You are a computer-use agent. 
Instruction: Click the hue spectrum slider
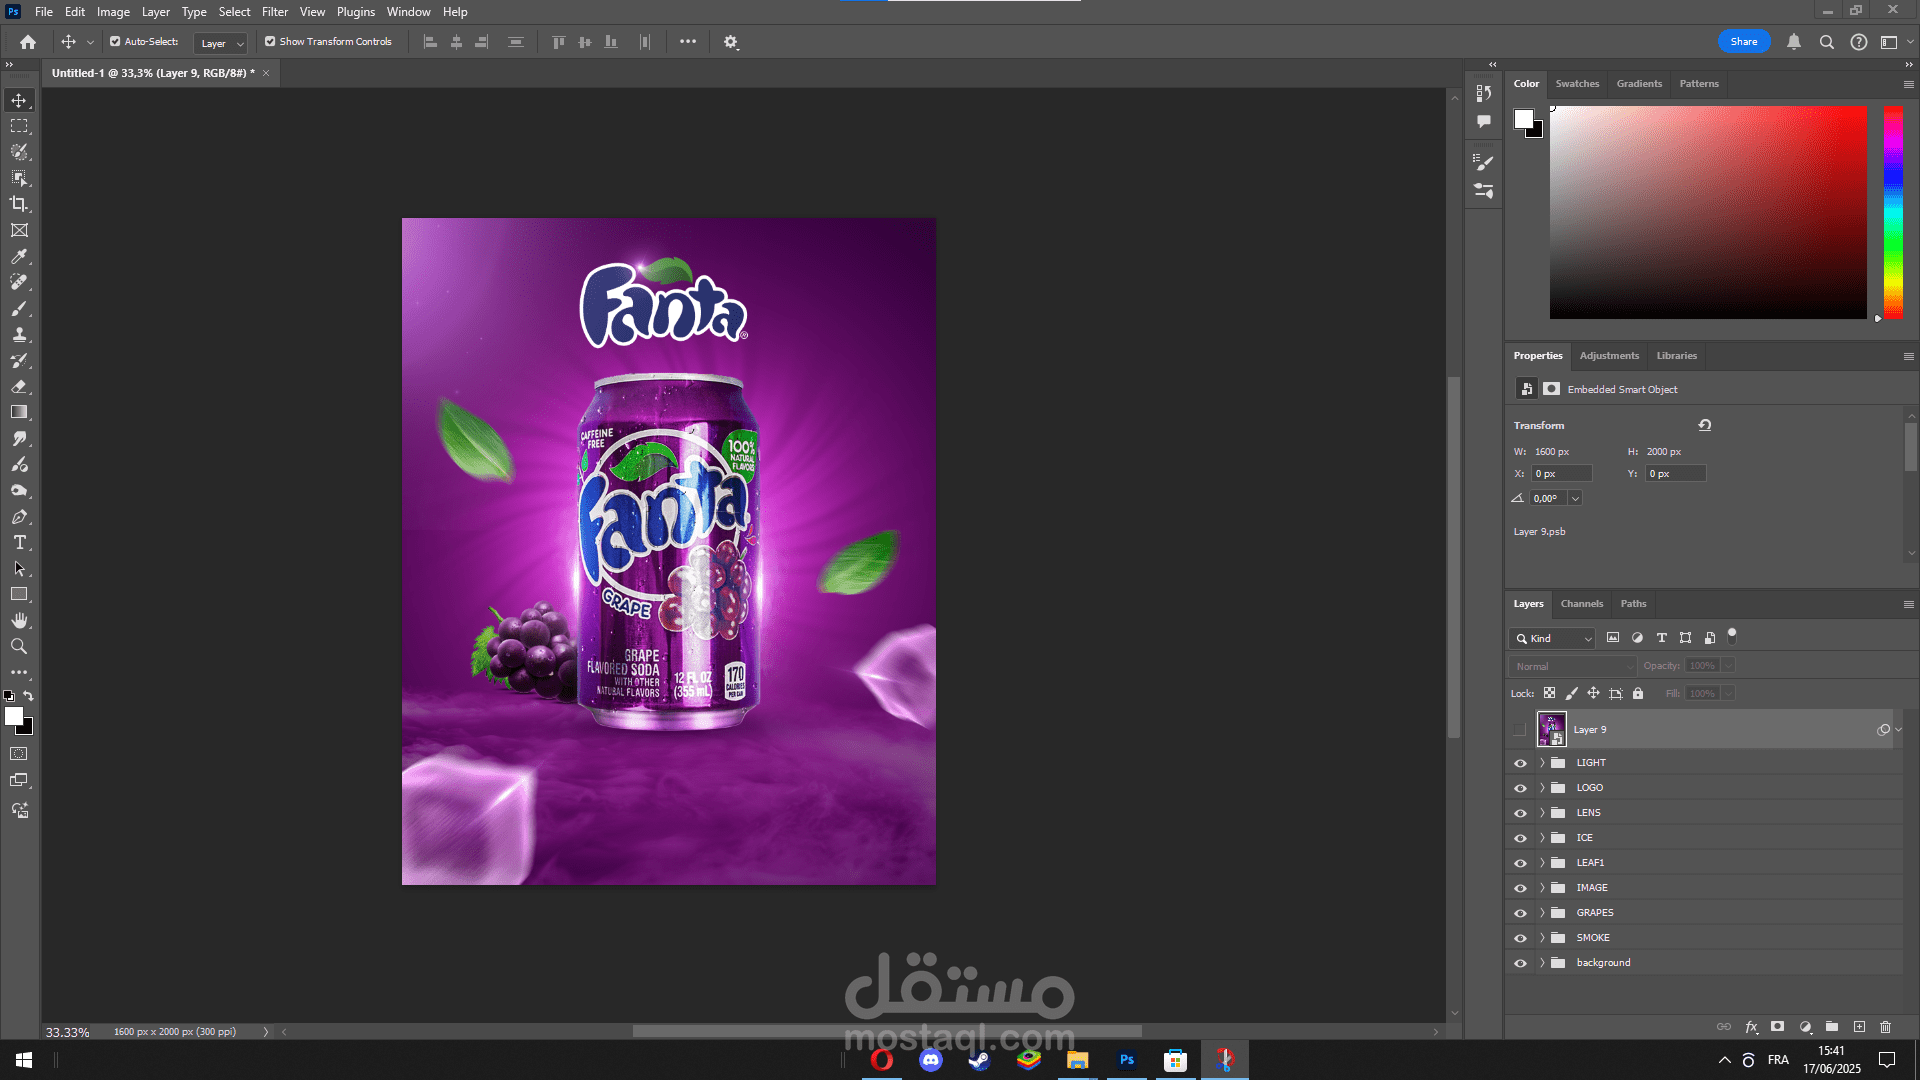(1893, 213)
